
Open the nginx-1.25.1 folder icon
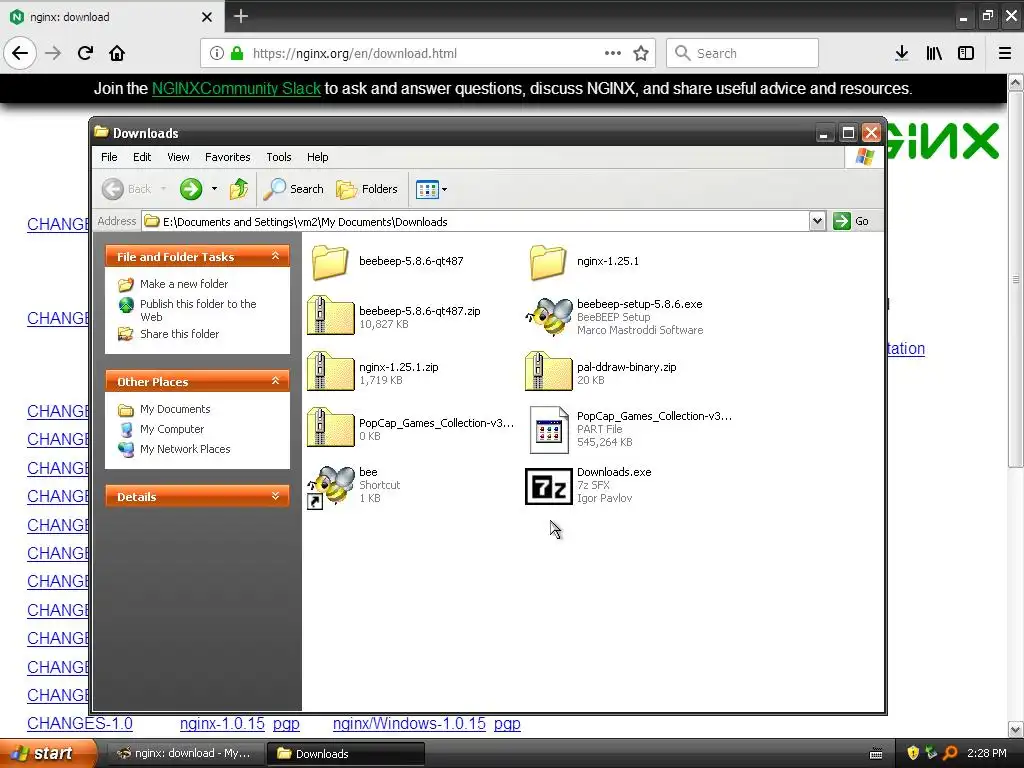(x=548, y=261)
